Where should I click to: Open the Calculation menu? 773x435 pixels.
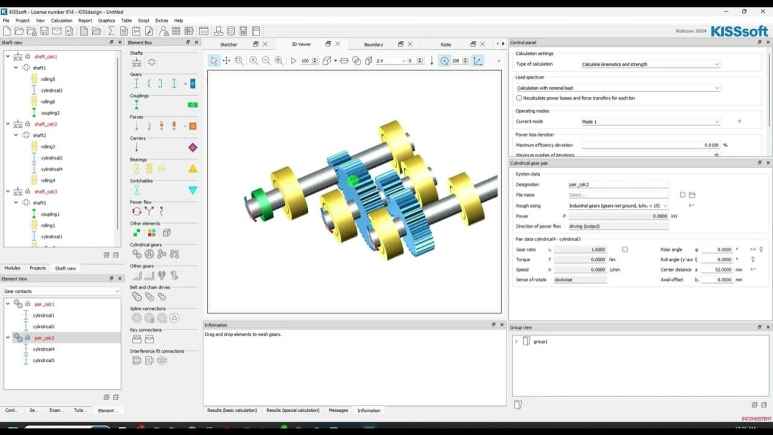click(61, 20)
